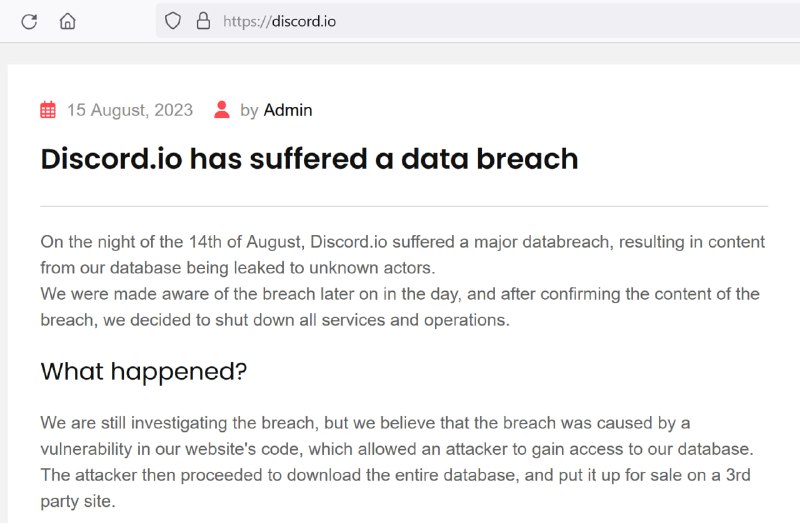Image resolution: width=800 pixels, height=523 pixels.
Task: Click the 'Discord.io has suffered a data breach' title
Action: click(309, 158)
